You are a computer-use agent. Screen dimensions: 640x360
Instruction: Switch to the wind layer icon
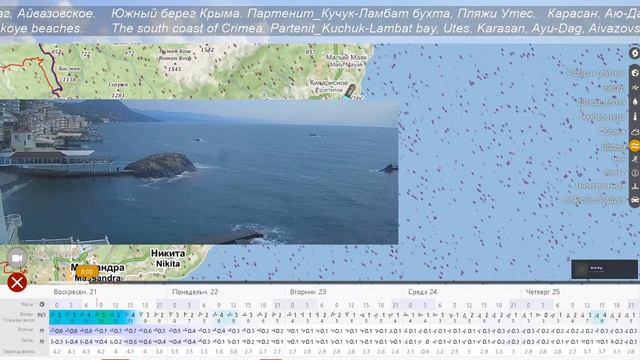(x=635, y=87)
